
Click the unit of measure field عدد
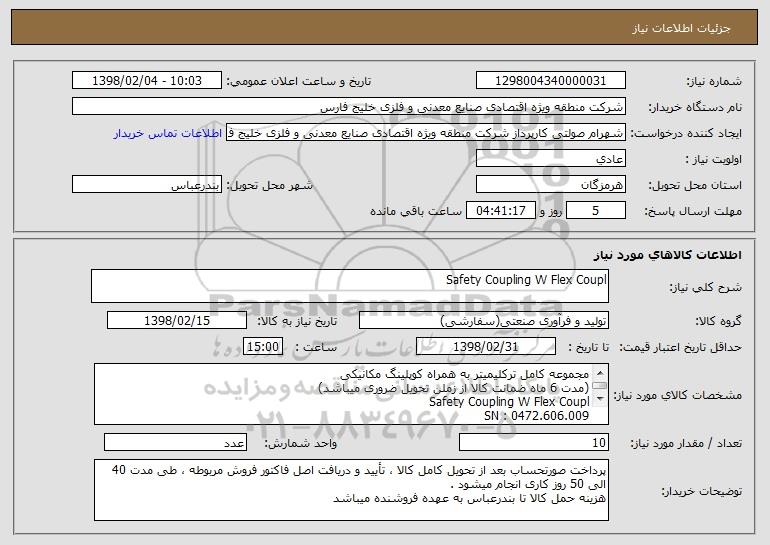[175, 442]
